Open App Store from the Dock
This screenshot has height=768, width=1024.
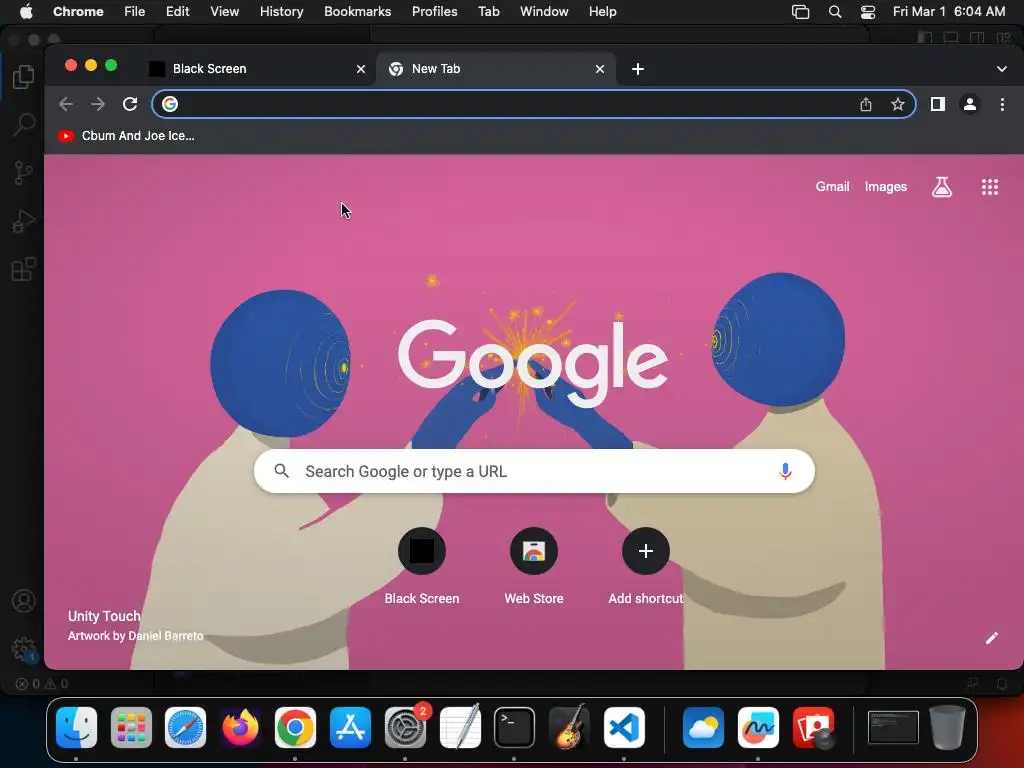pyautogui.click(x=350, y=727)
